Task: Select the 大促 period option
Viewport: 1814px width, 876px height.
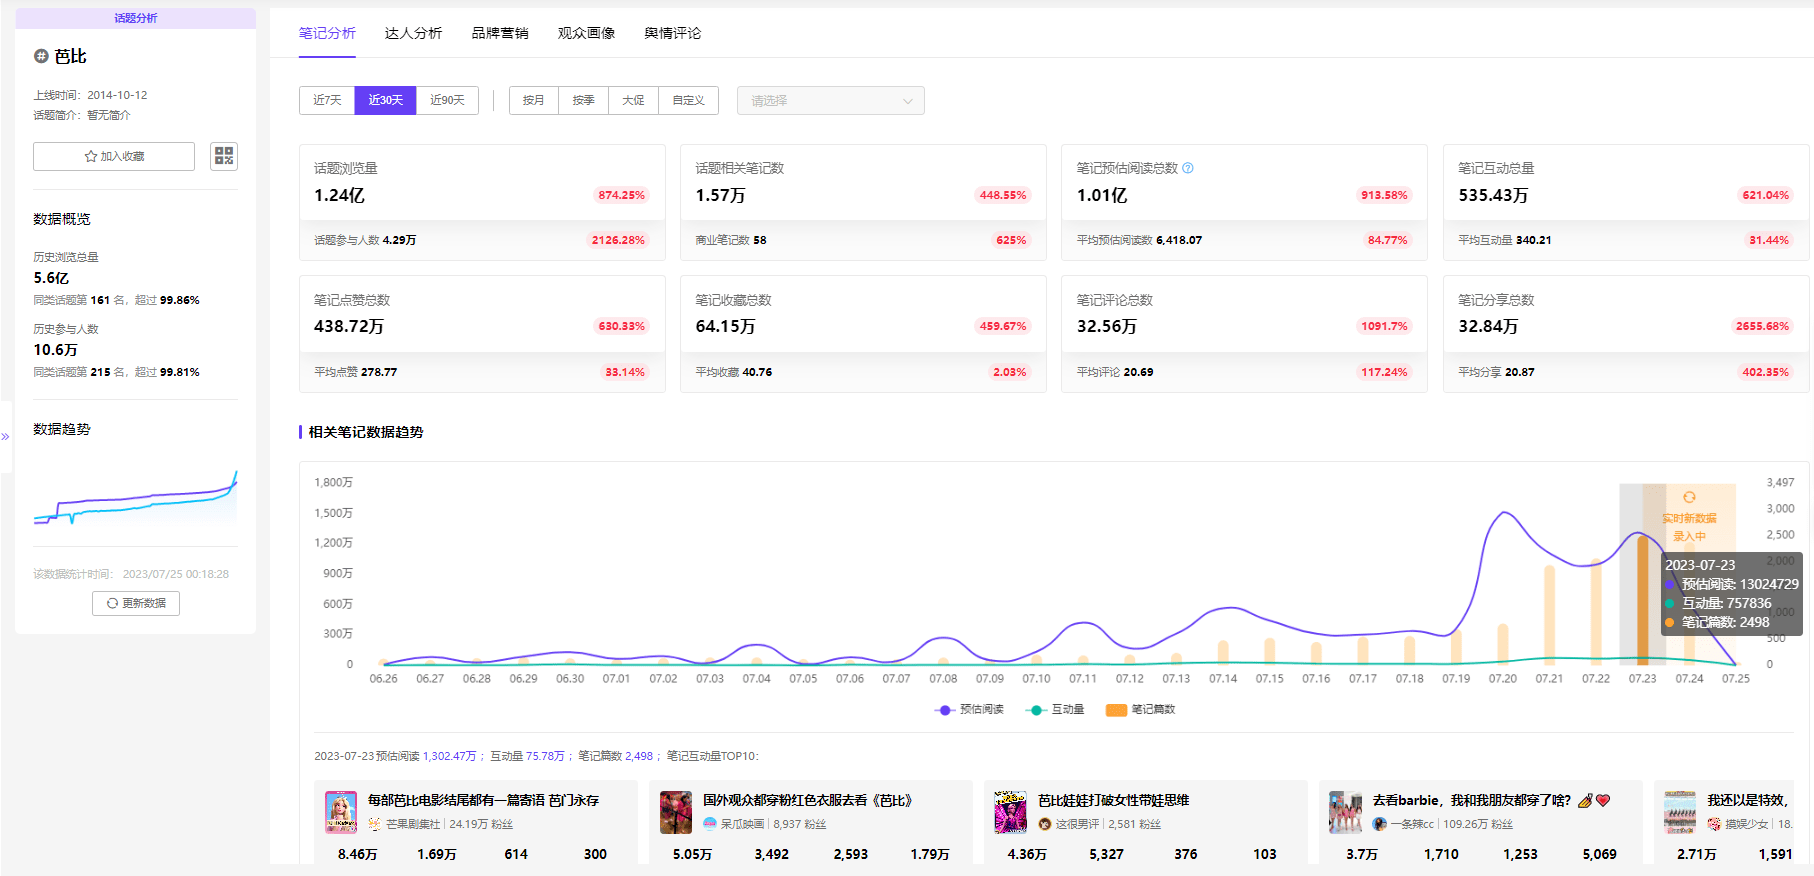Action: click(x=634, y=100)
